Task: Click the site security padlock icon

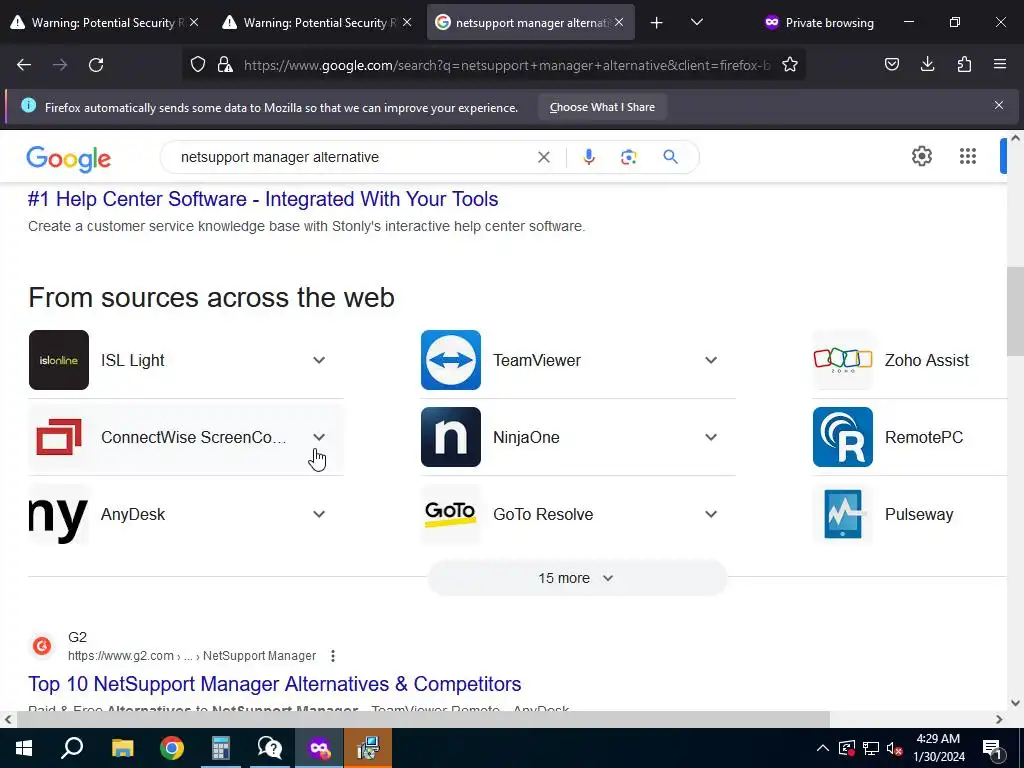Action: [x=225, y=64]
